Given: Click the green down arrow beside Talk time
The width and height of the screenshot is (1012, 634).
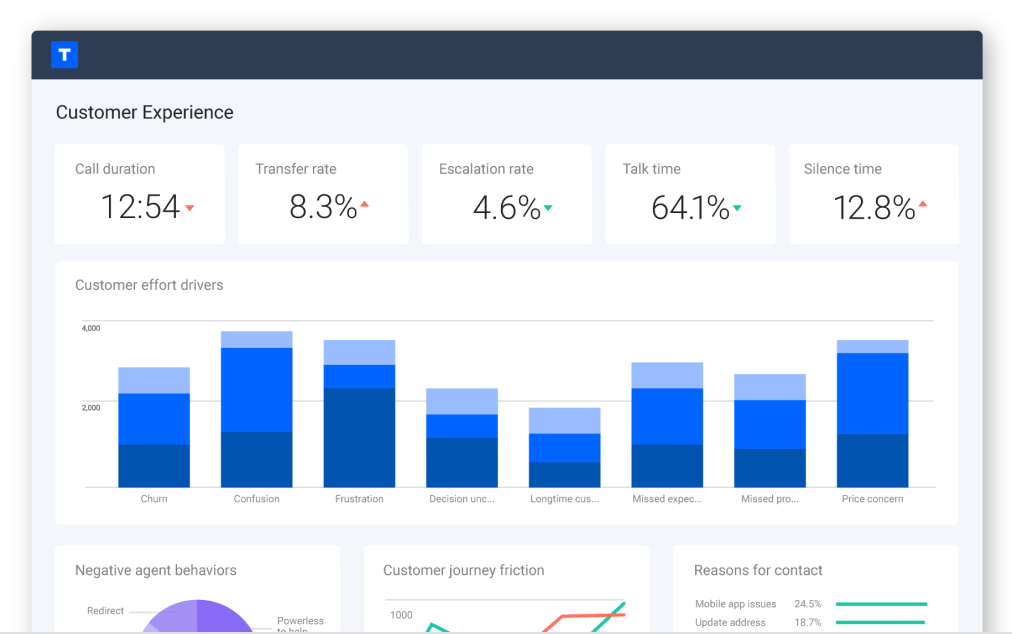Looking at the screenshot, I should (x=737, y=208).
